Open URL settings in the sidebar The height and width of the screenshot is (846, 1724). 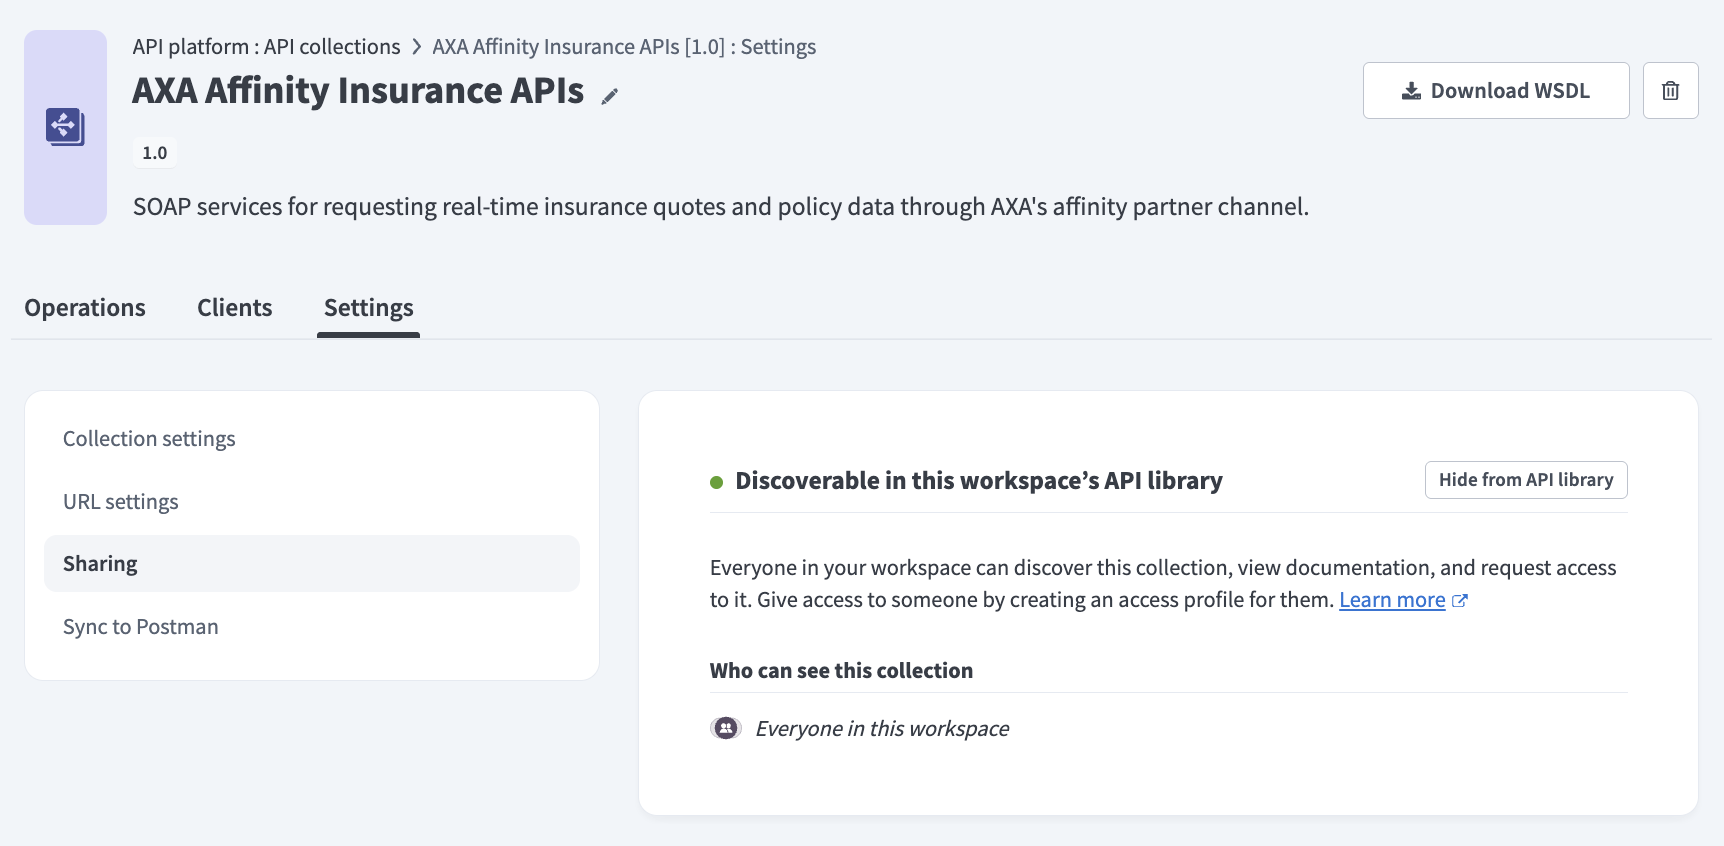pos(312,502)
